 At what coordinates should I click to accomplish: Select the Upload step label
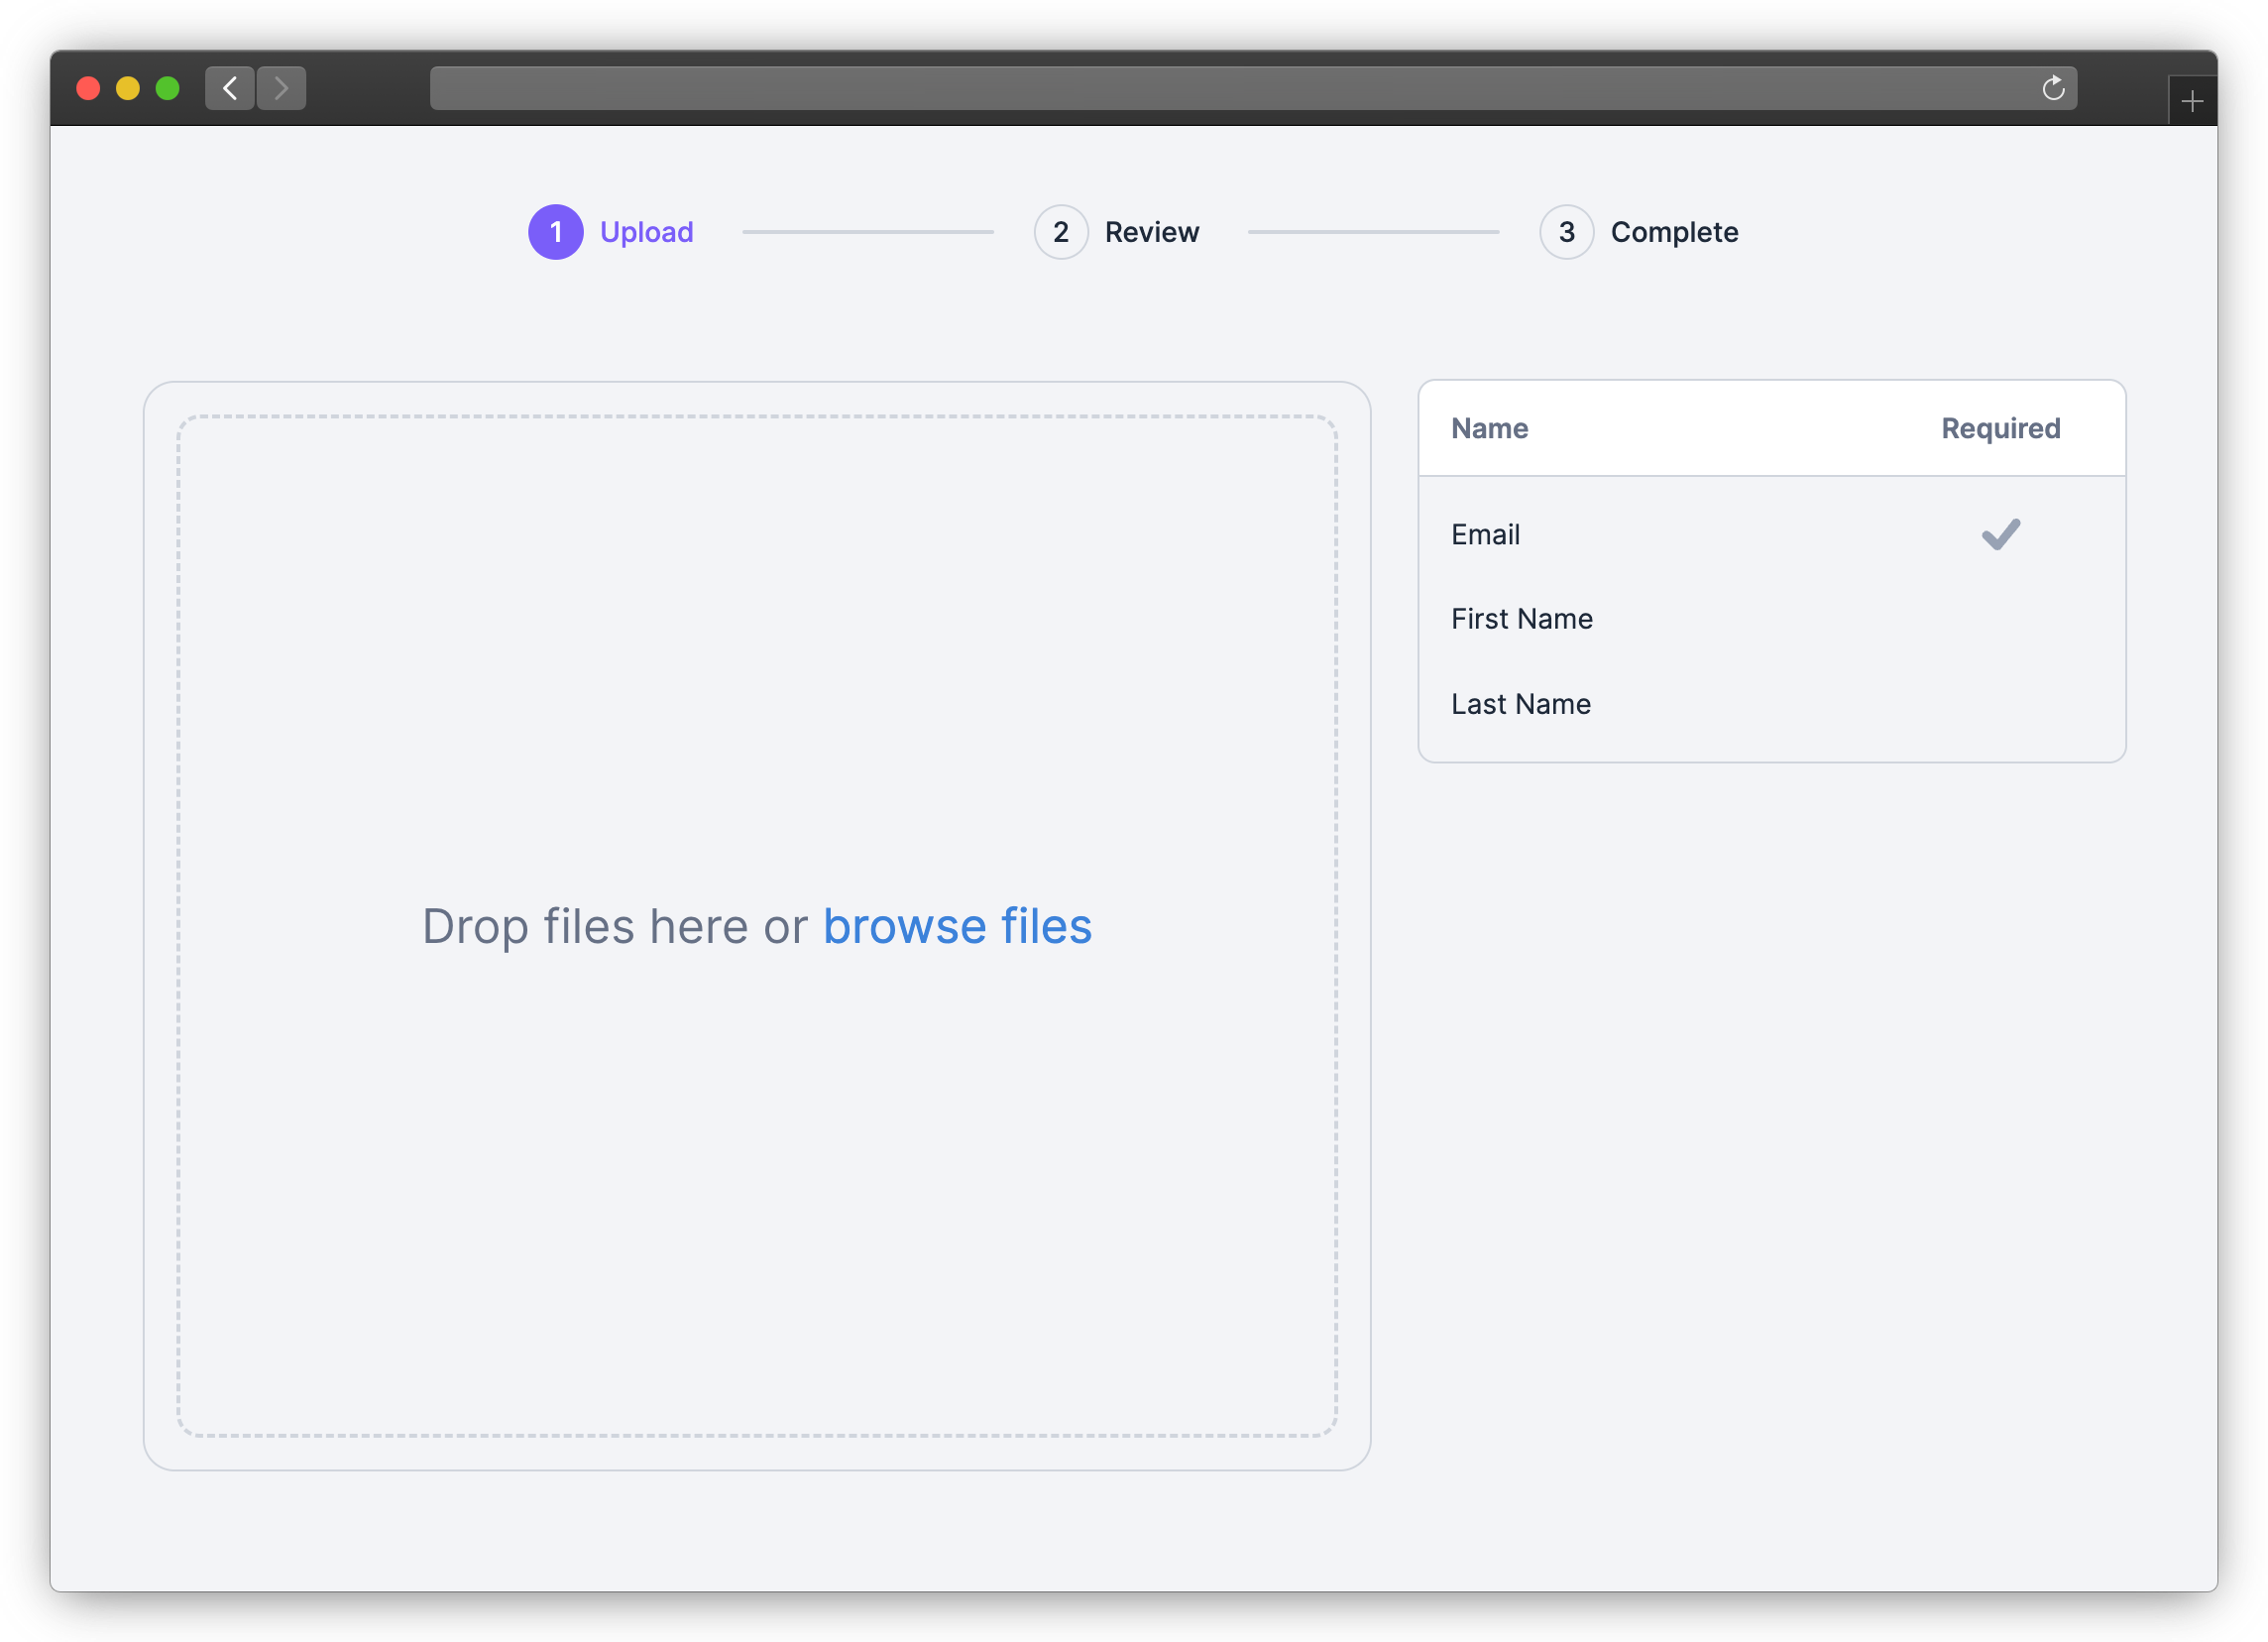tap(646, 232)
